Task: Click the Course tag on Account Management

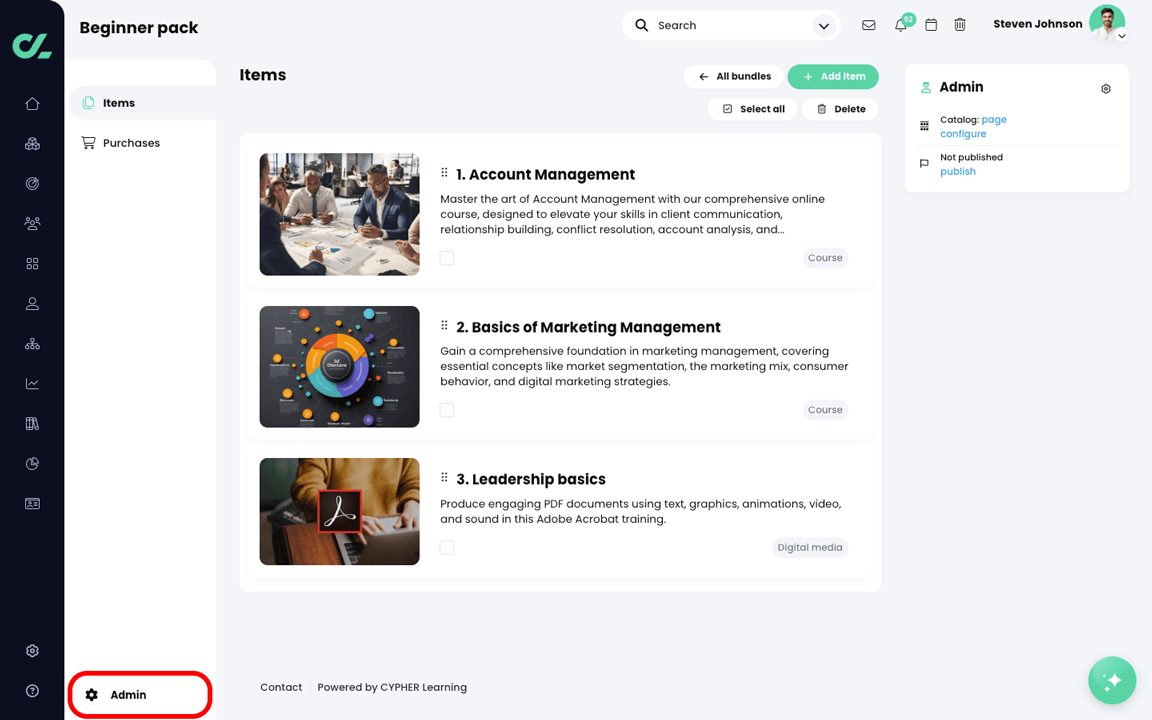Action: pos(825,258)
